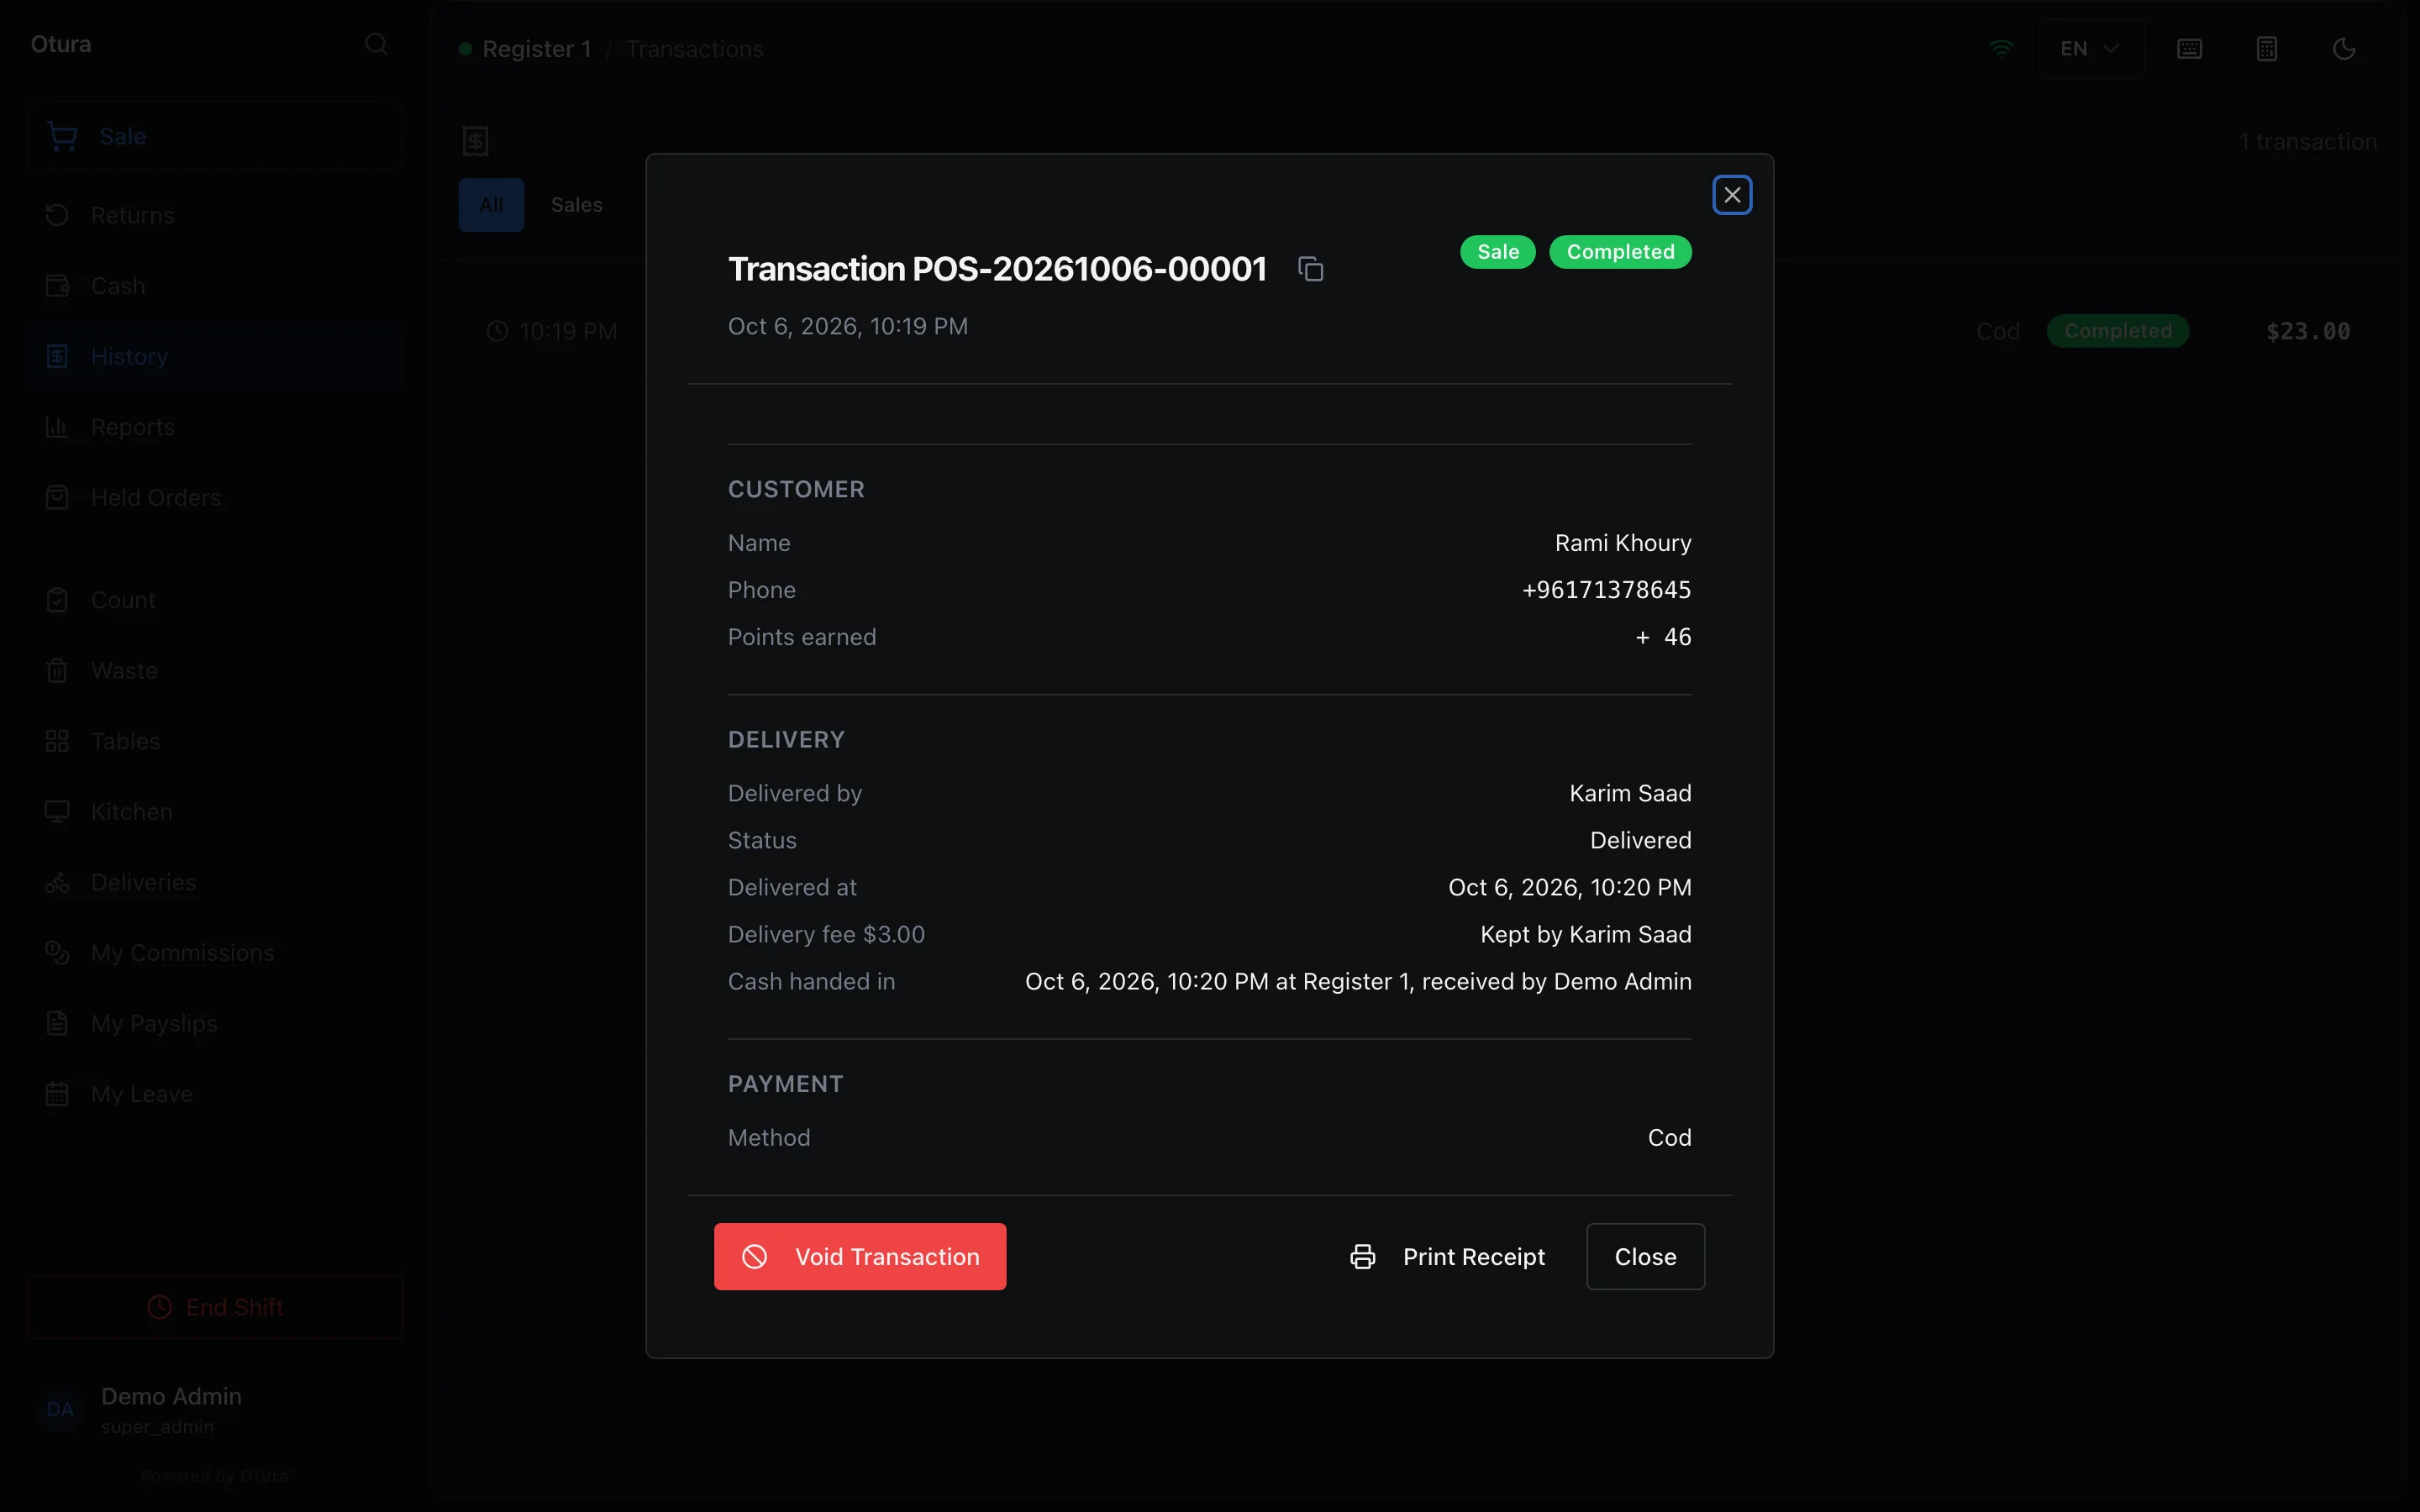
Task: Click the keyboard icon in top bar
Action: click(x=2189, y=48)
